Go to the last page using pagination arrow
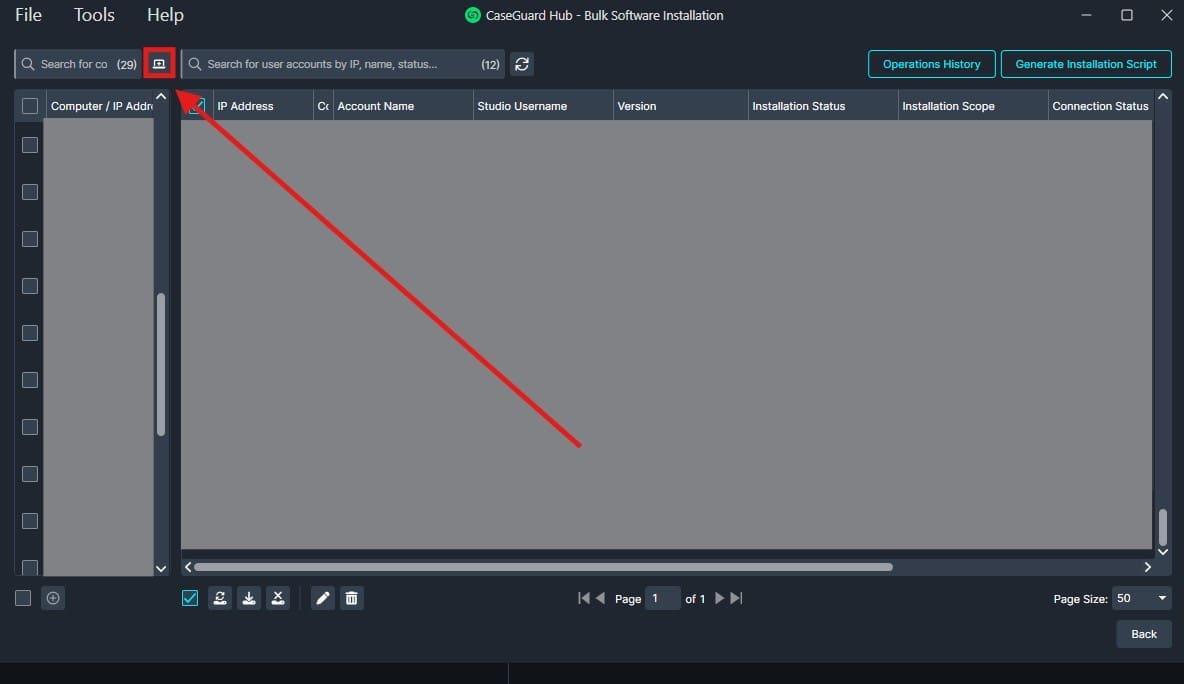This screenshot has width=1184, height=684. [x=737, y=598]
